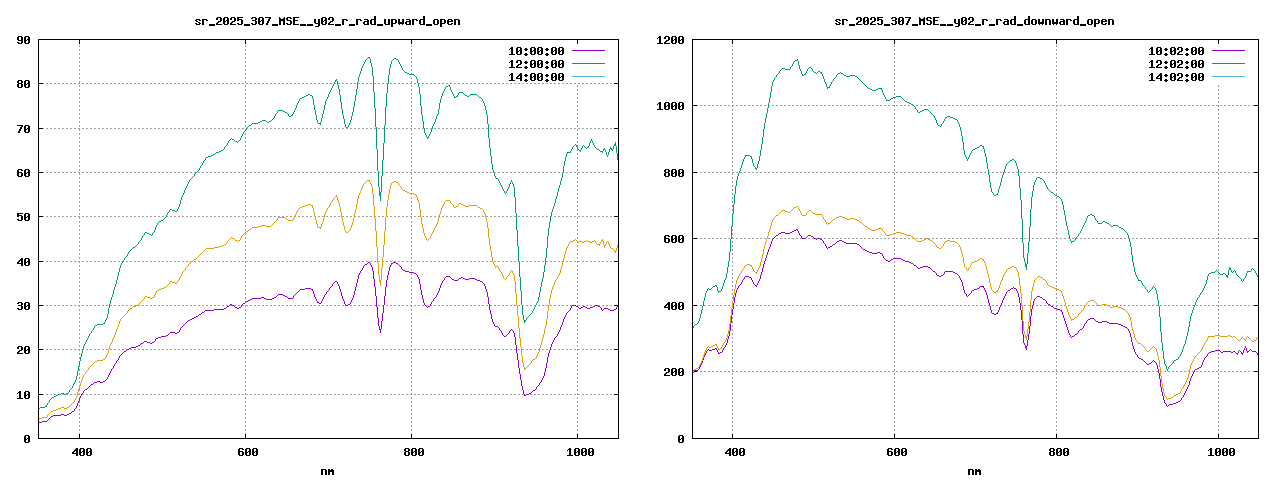Viewport: 1280px width, 480px height.
Task: Click the teal line sample beside 14:00:00
Action: coord(588,77)
